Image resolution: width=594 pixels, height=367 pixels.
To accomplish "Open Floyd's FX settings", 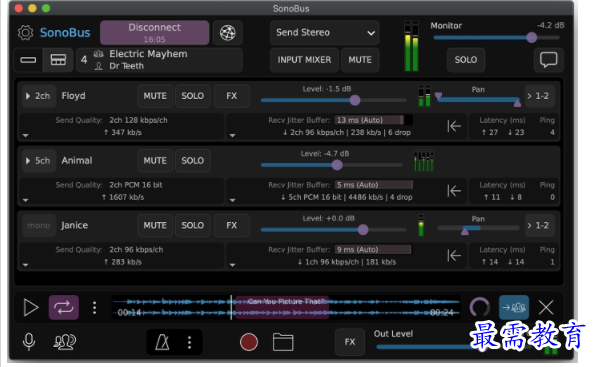I will tap(231, 96).
